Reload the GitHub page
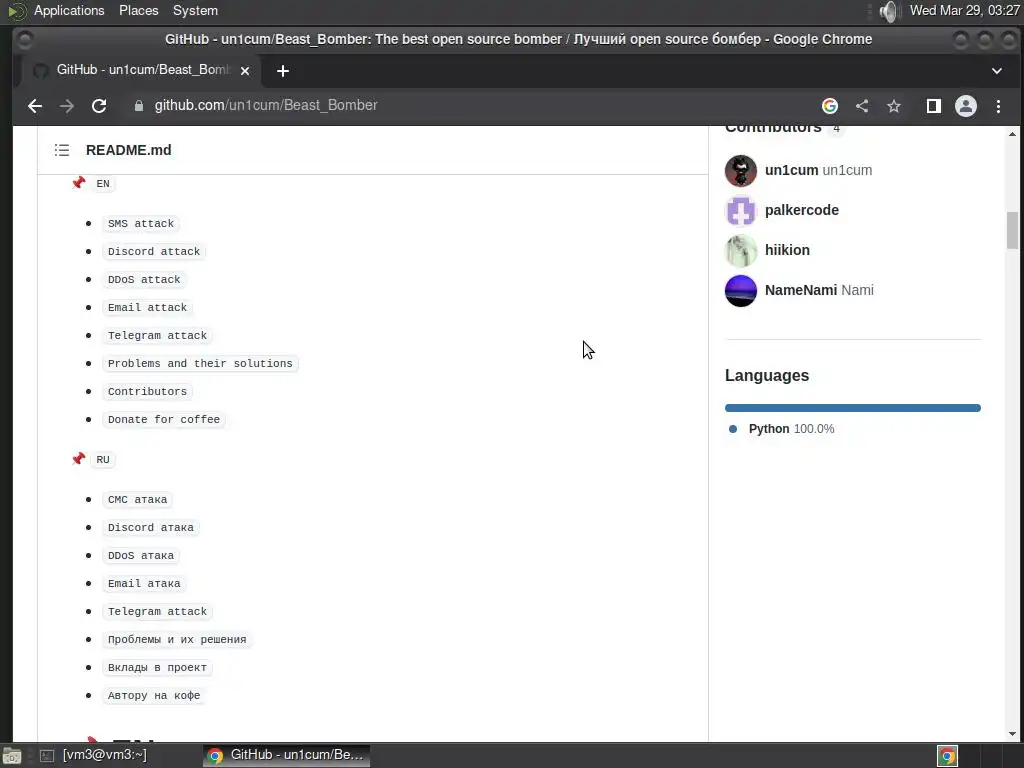 (x=99, y=106)
